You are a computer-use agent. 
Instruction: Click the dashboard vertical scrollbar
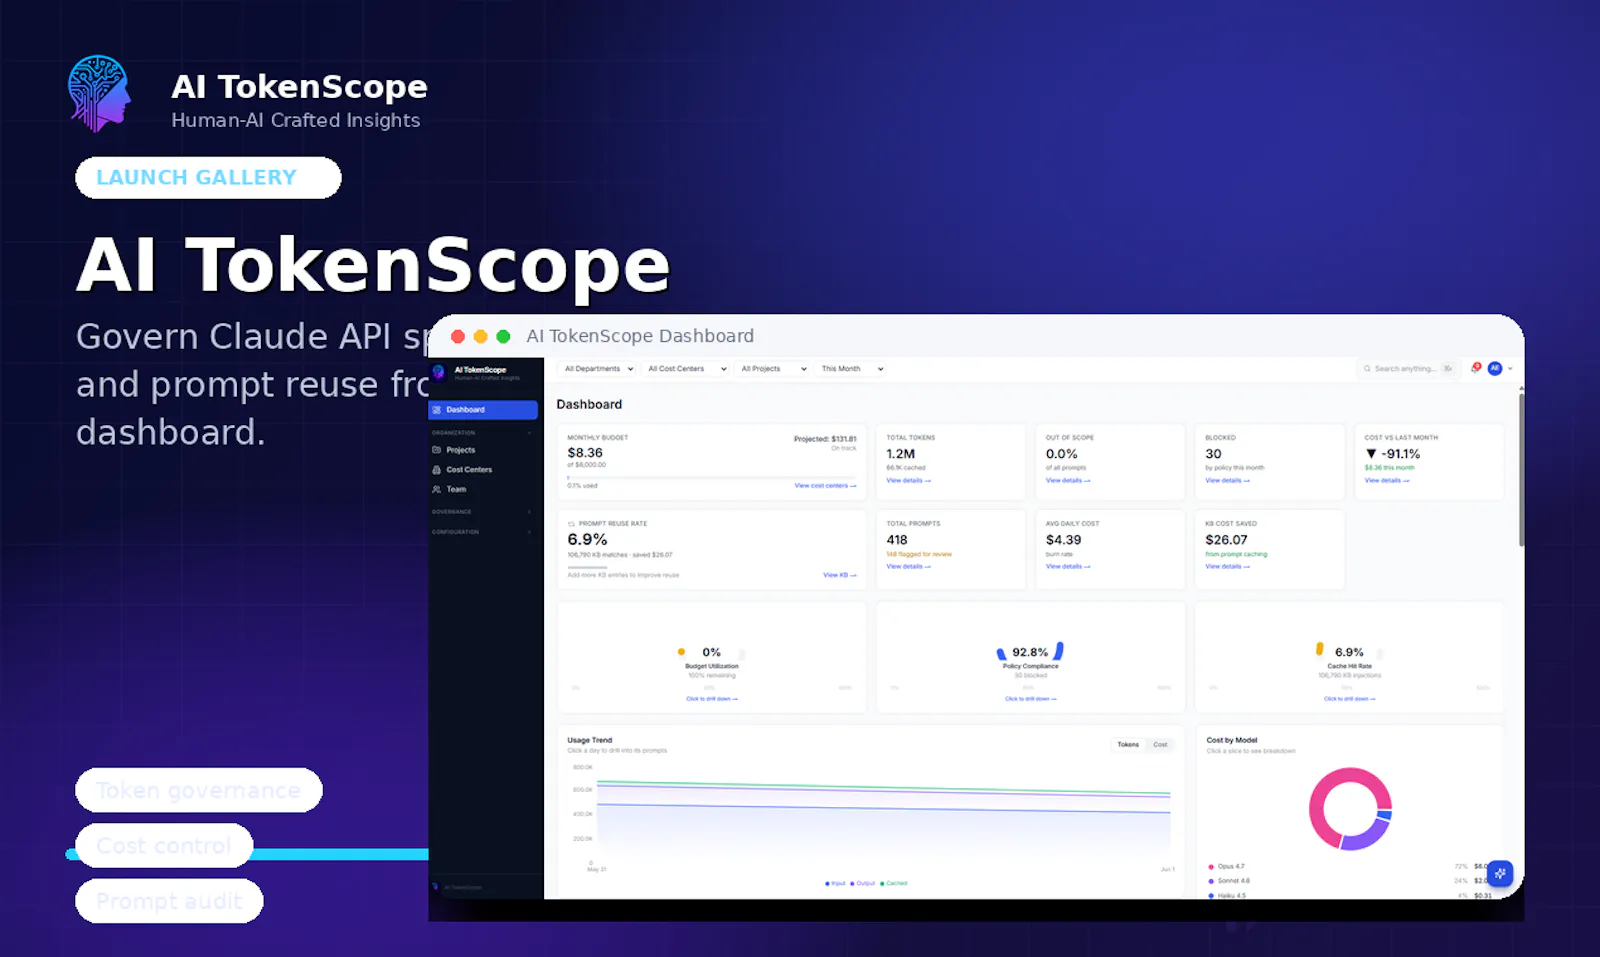pyautogui.click(x=1521, y=470)
